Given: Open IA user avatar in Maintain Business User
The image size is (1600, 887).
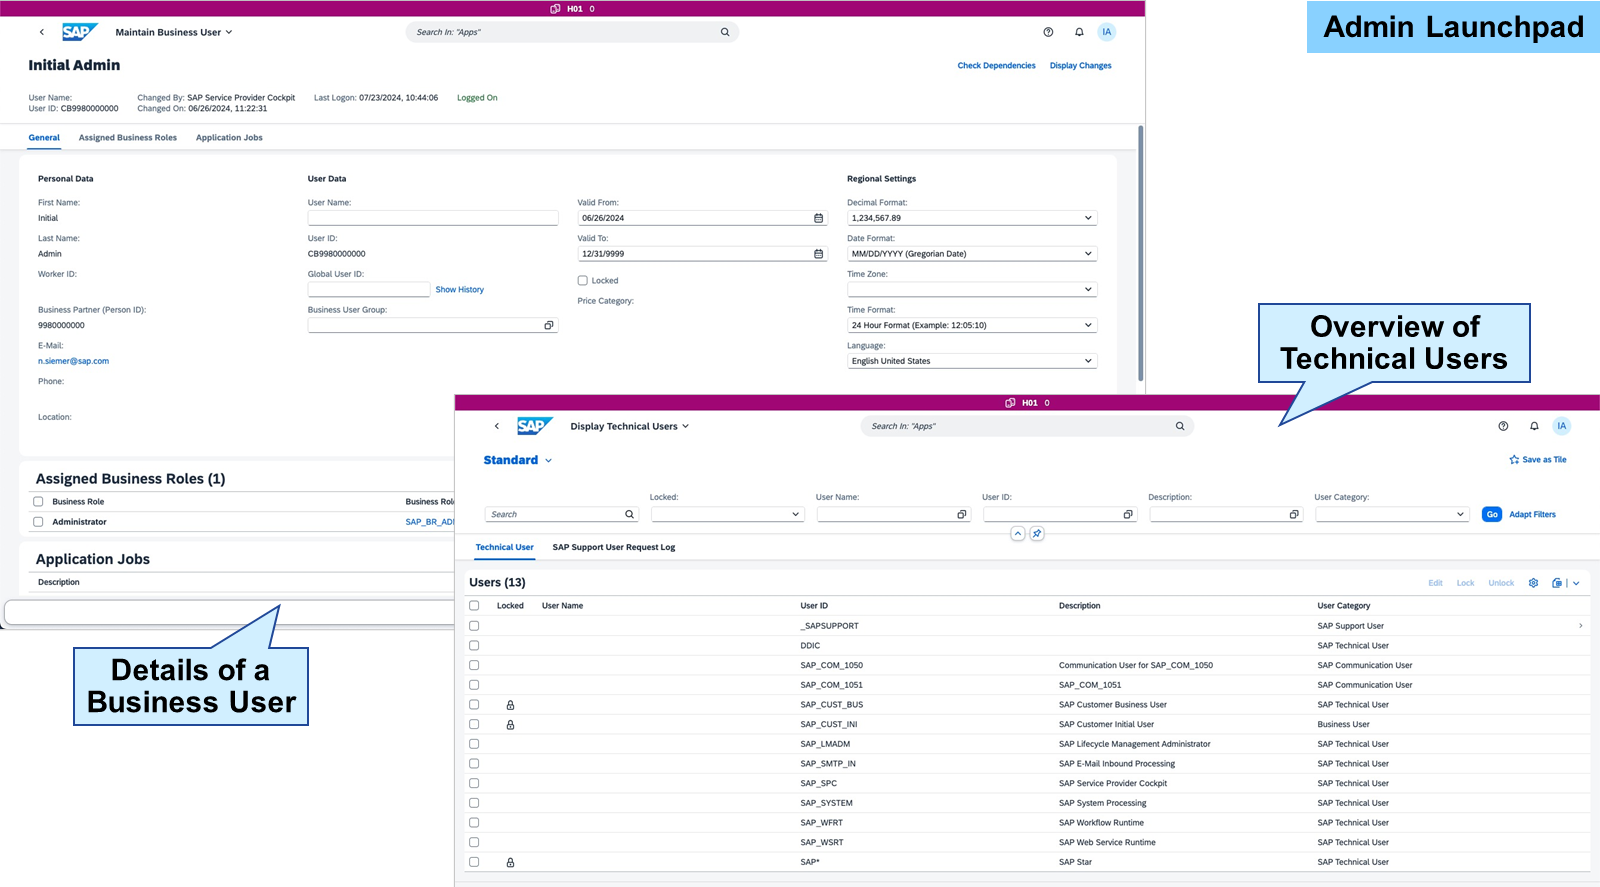Looking at the screenshot, I should coord(1106,32).
